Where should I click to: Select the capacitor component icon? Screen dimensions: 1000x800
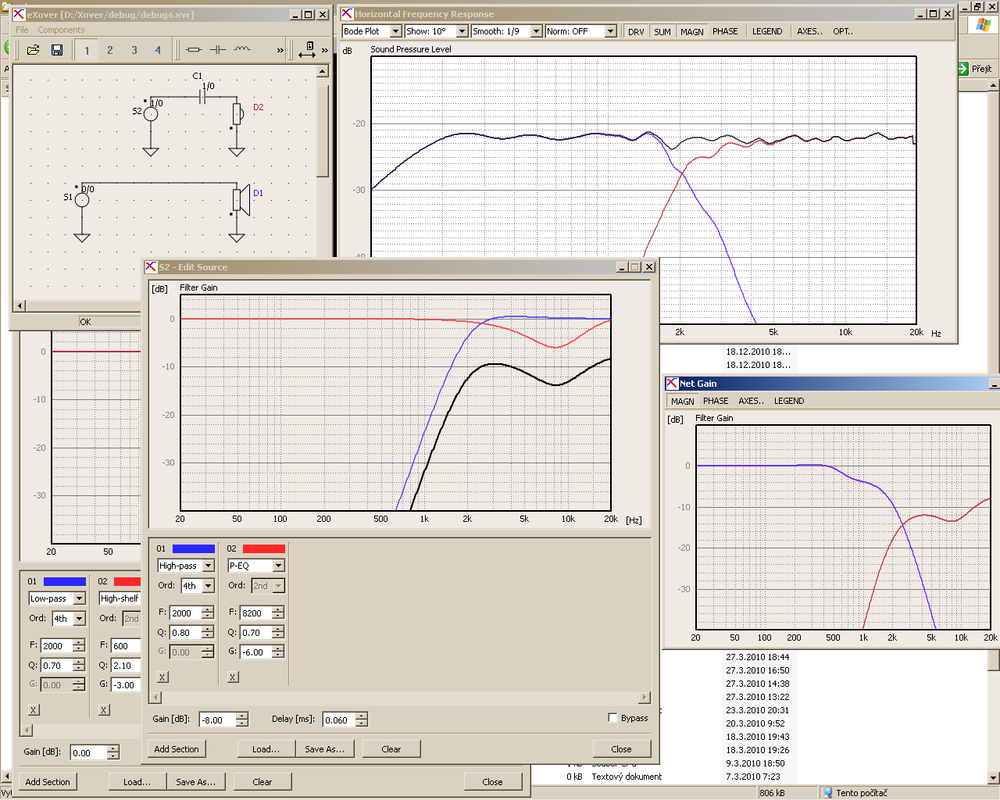click(217, 50)
